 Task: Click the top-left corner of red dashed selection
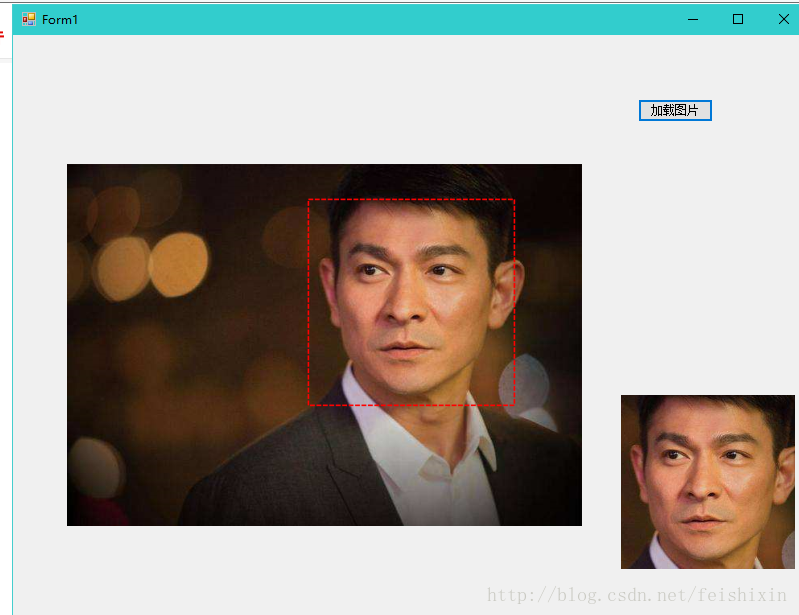pyautogui.click(x=308, y=199)
